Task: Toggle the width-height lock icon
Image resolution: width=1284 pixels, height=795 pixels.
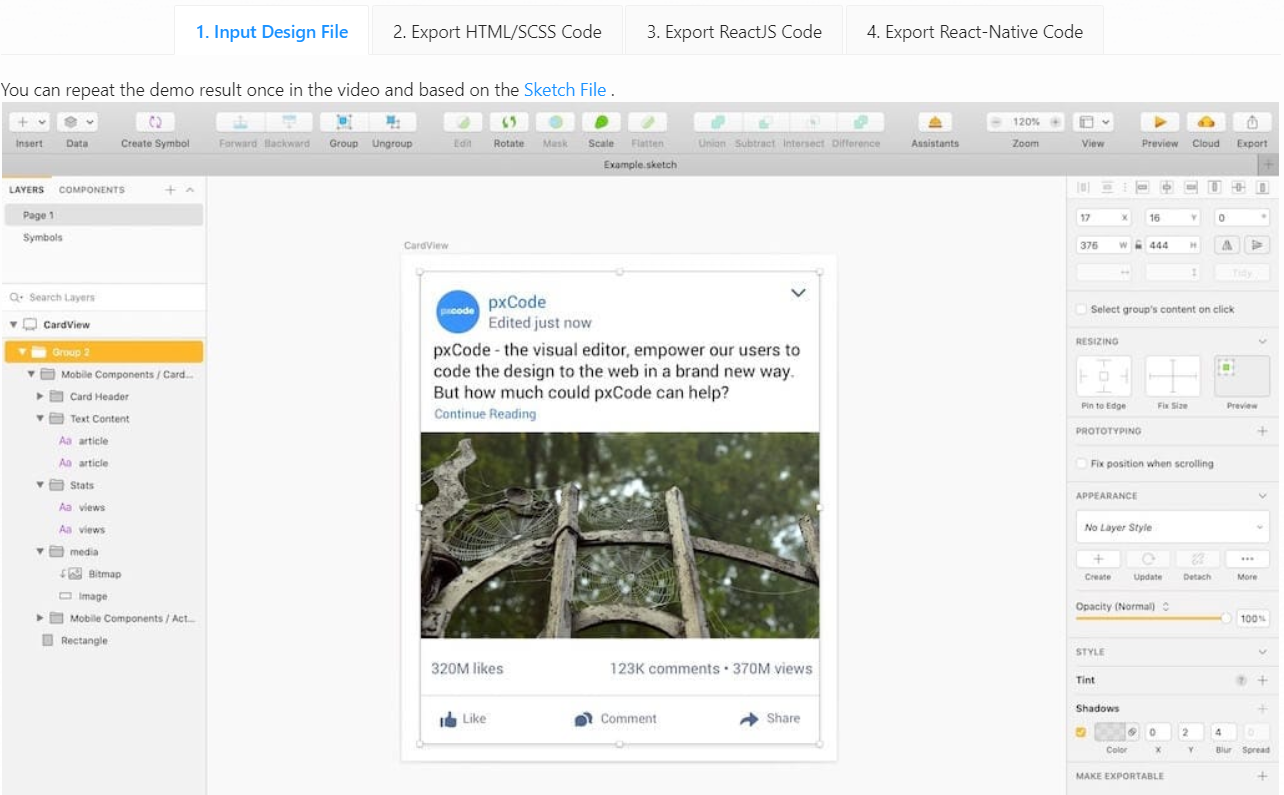Action: point(1138,245)
